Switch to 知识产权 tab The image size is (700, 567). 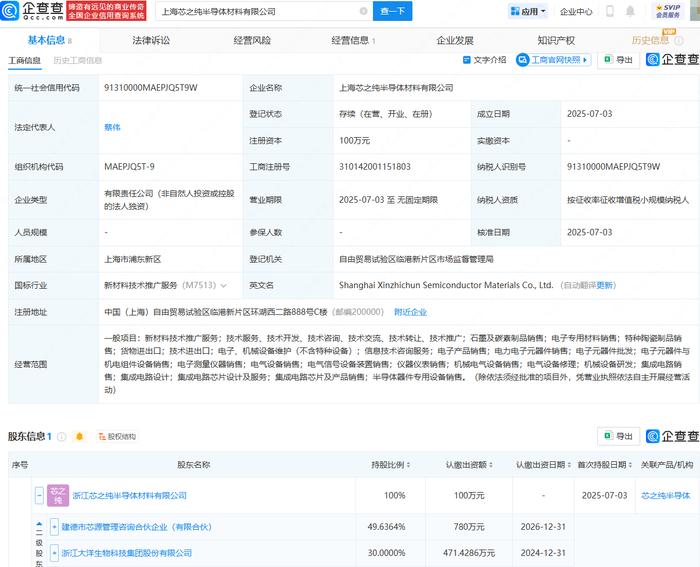click(556, 41)
